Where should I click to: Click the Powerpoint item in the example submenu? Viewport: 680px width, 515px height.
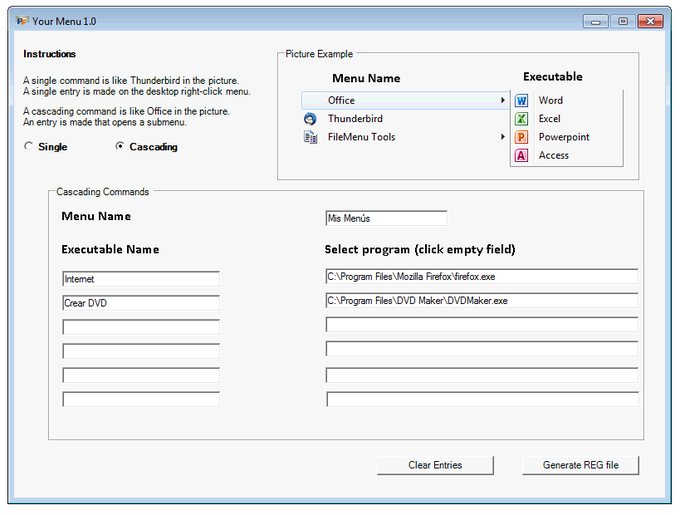[x=564, y=137]
